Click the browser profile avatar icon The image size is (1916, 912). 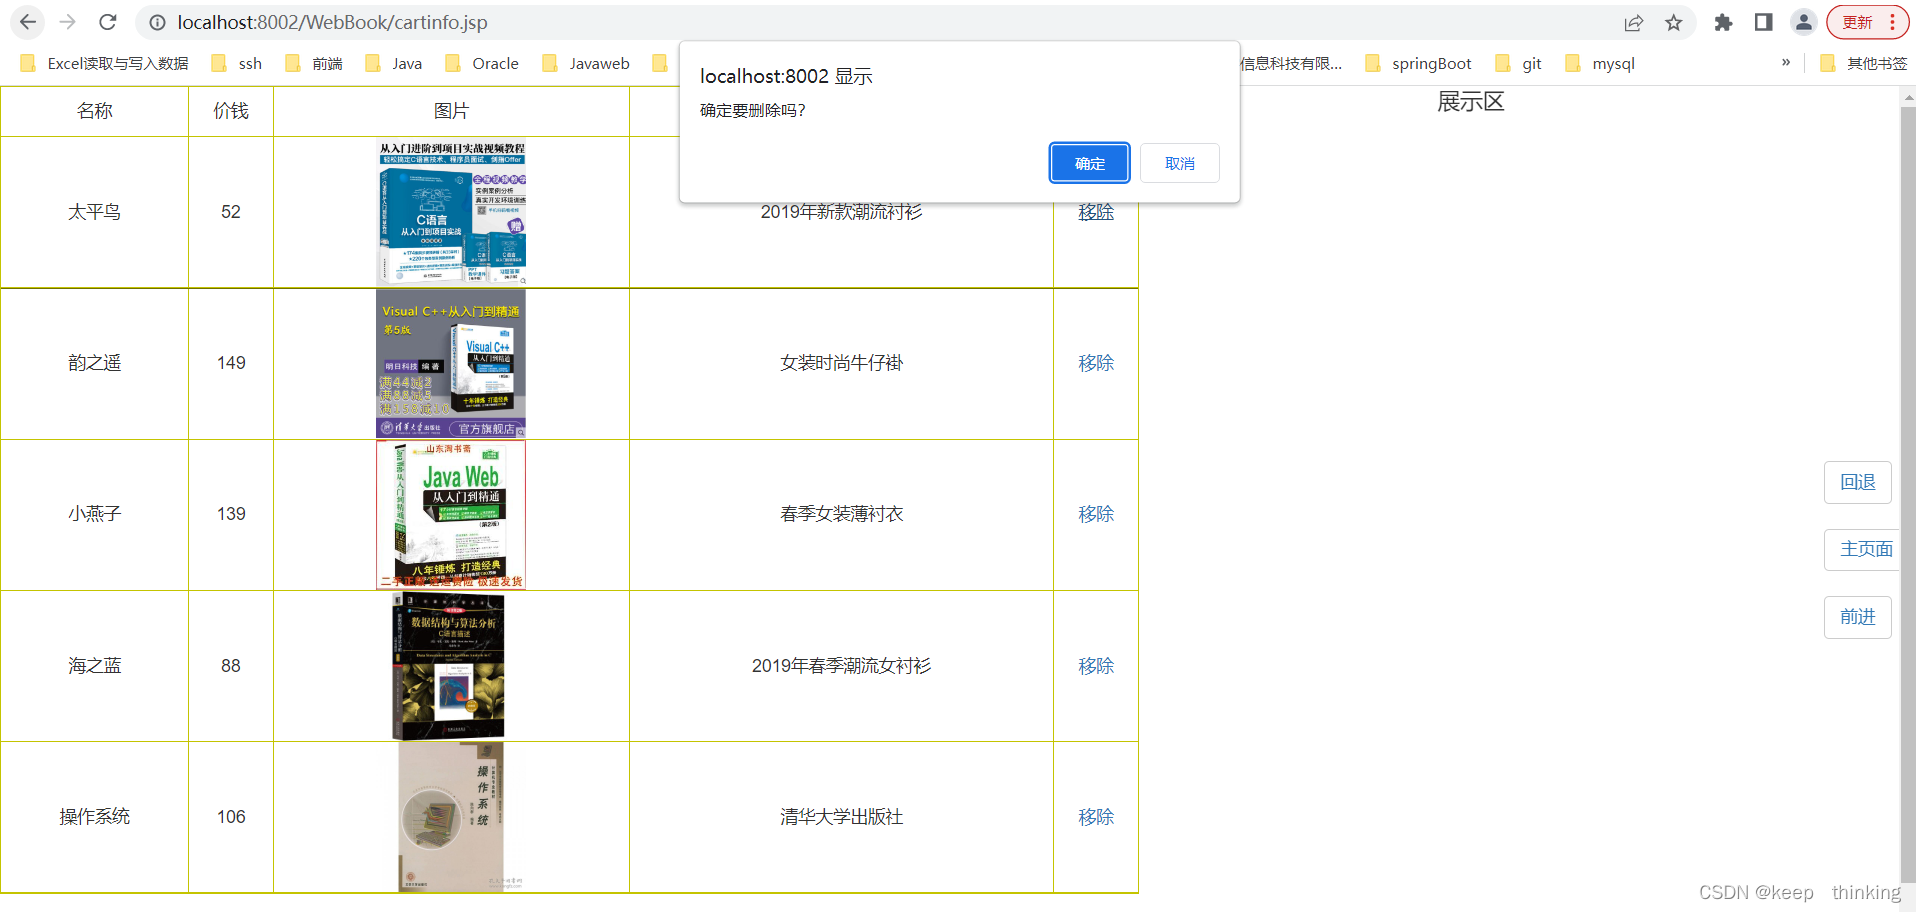[1803, 22]
